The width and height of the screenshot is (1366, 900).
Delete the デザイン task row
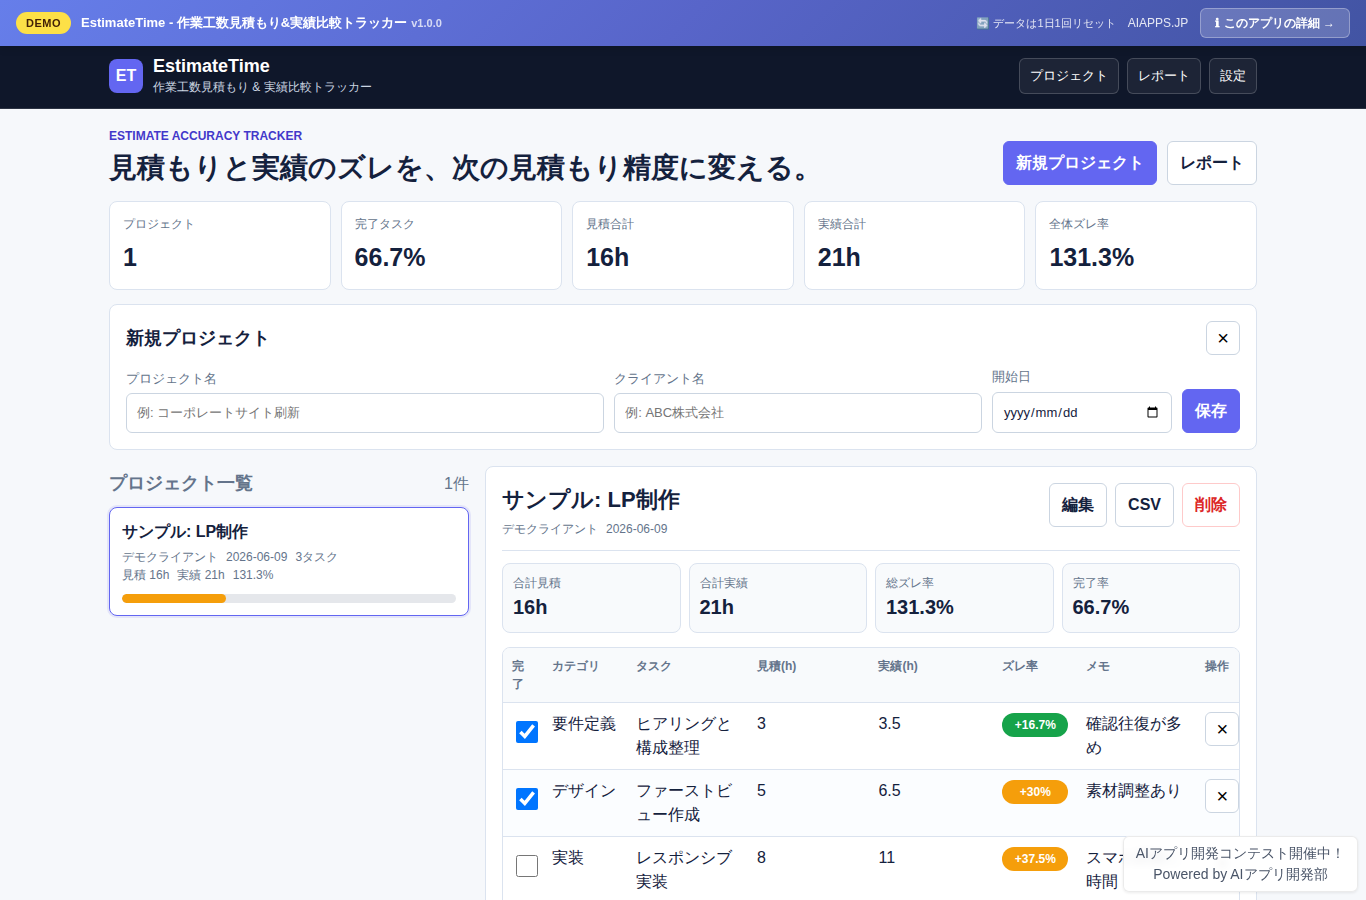click(1222, 796)
